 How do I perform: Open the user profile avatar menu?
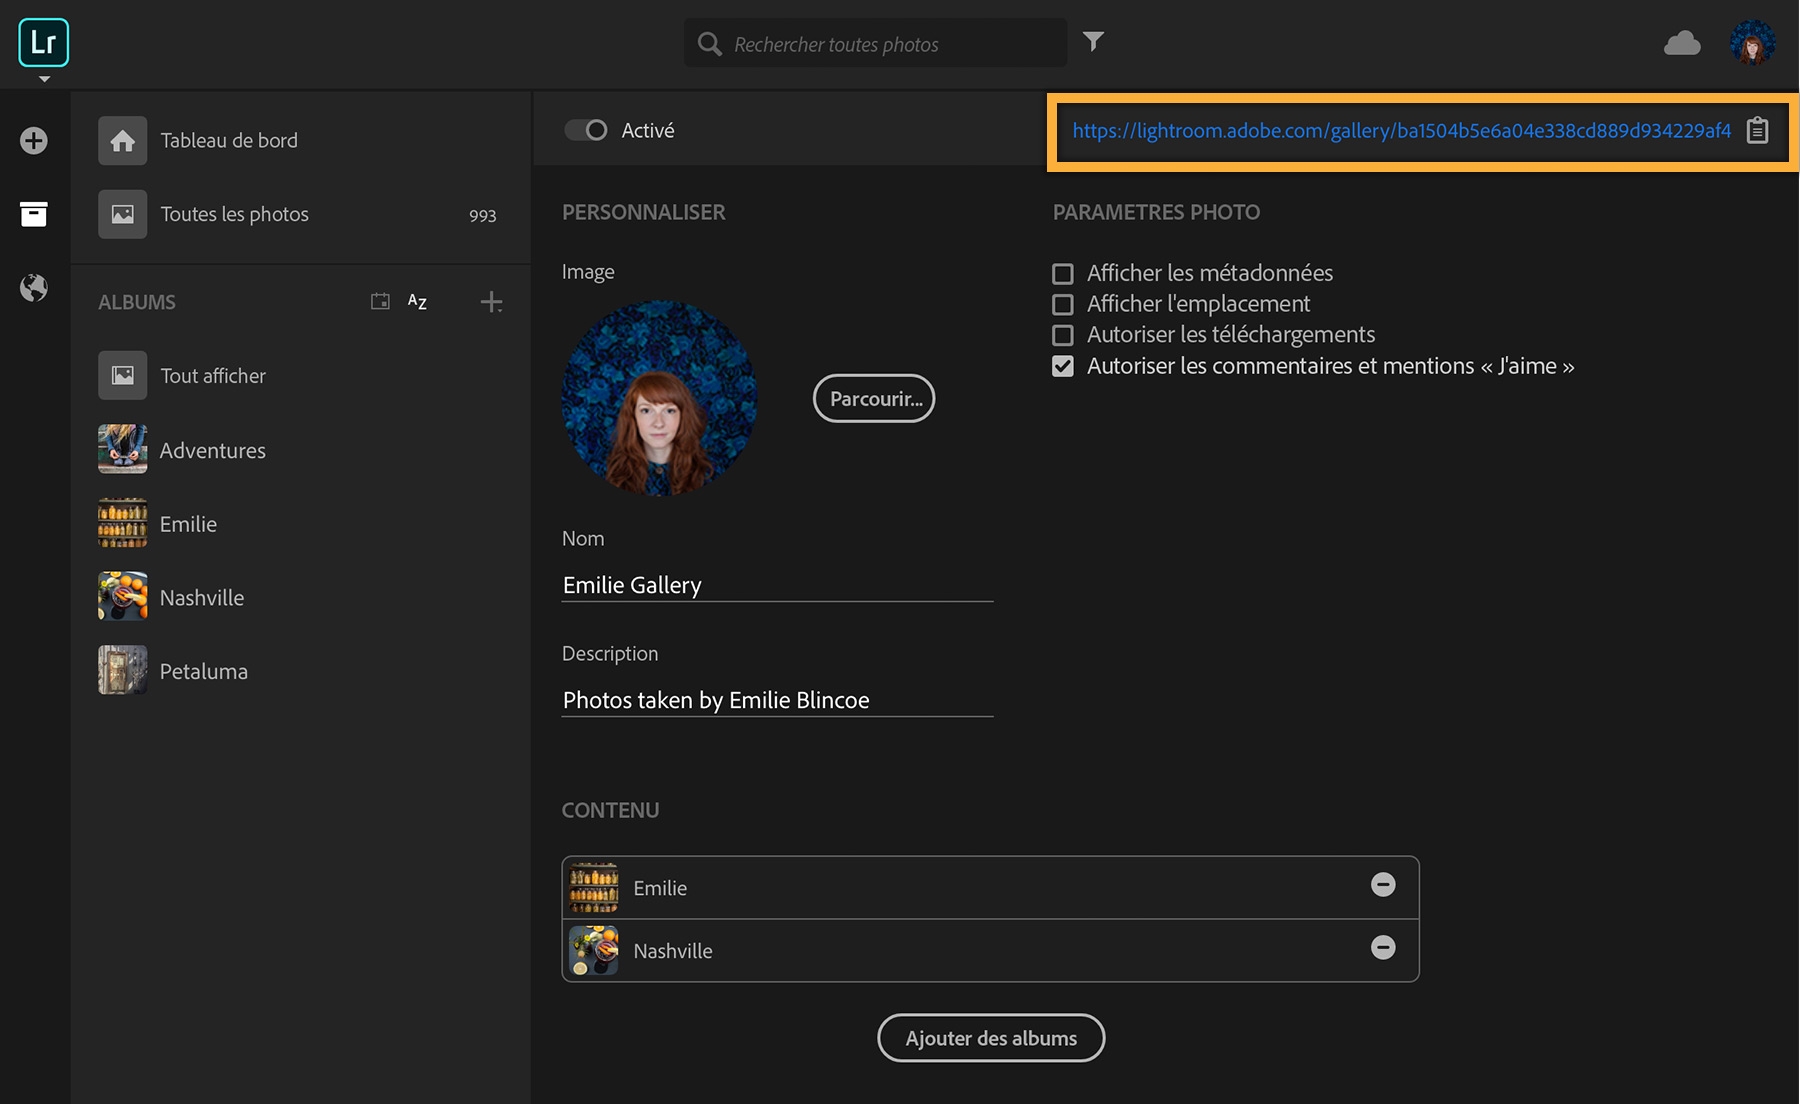(x=1753, y=43)
